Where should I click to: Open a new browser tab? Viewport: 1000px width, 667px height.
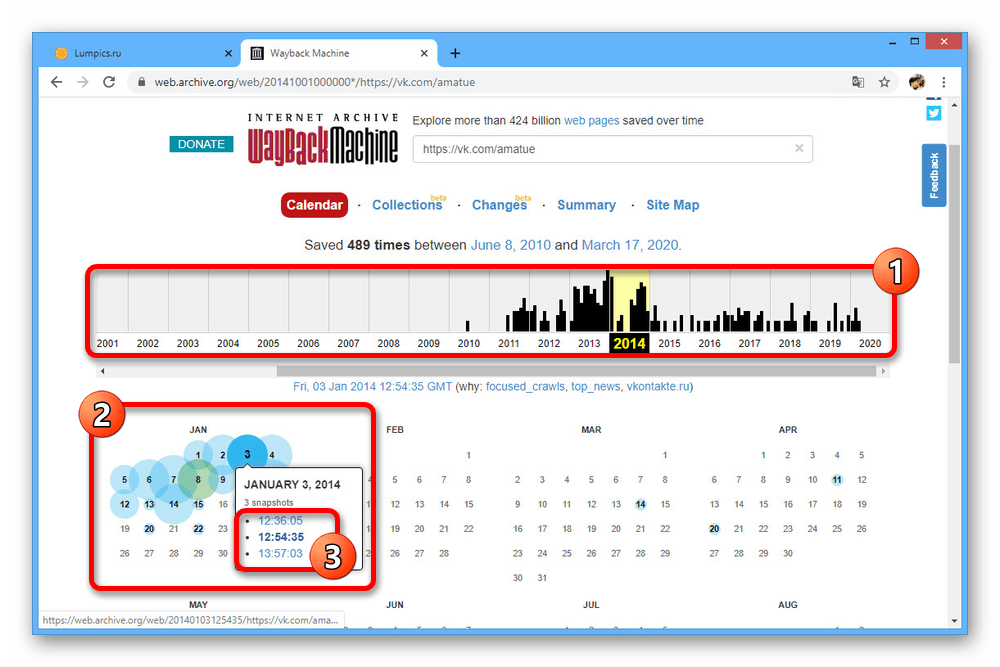455,54
